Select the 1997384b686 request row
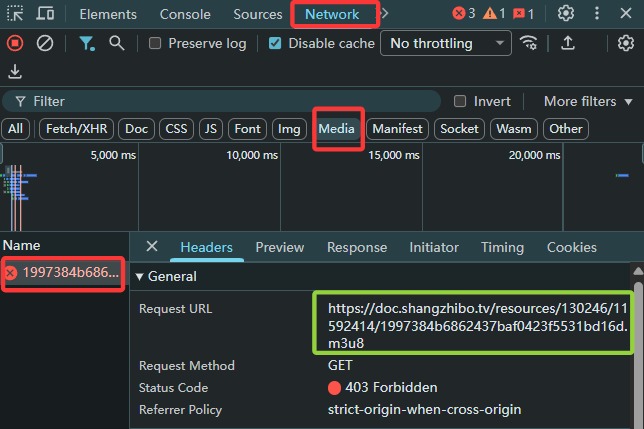This screenshot has width=644, height=429. pos(63,273)
